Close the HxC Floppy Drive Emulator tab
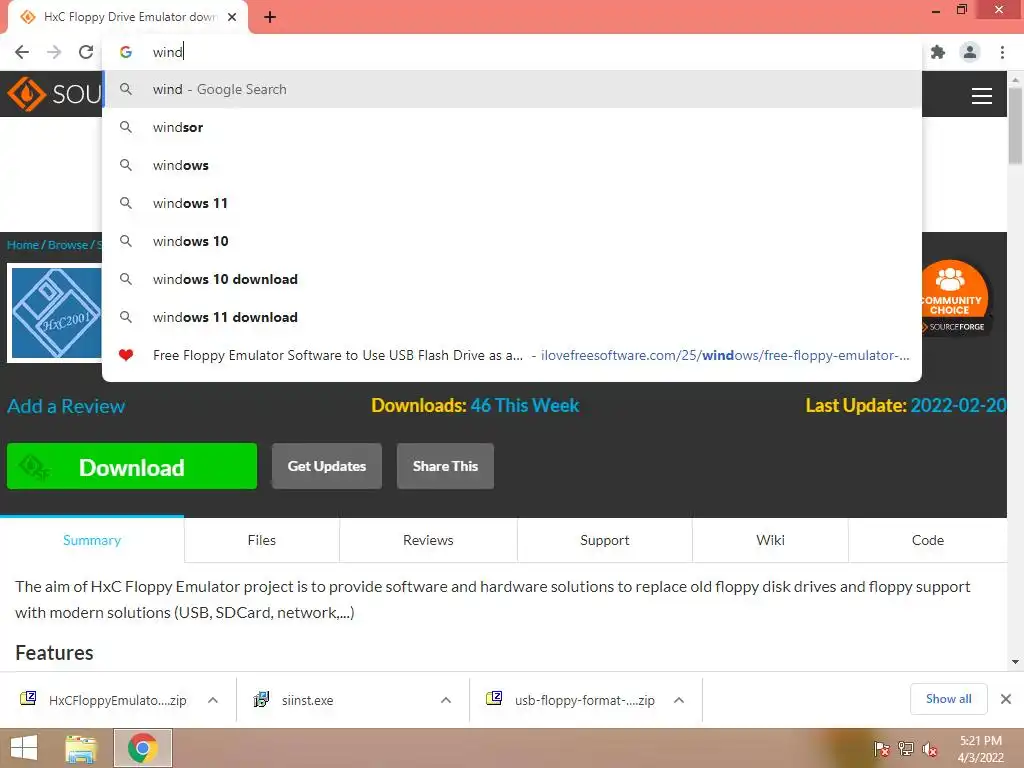 (232, 17)
